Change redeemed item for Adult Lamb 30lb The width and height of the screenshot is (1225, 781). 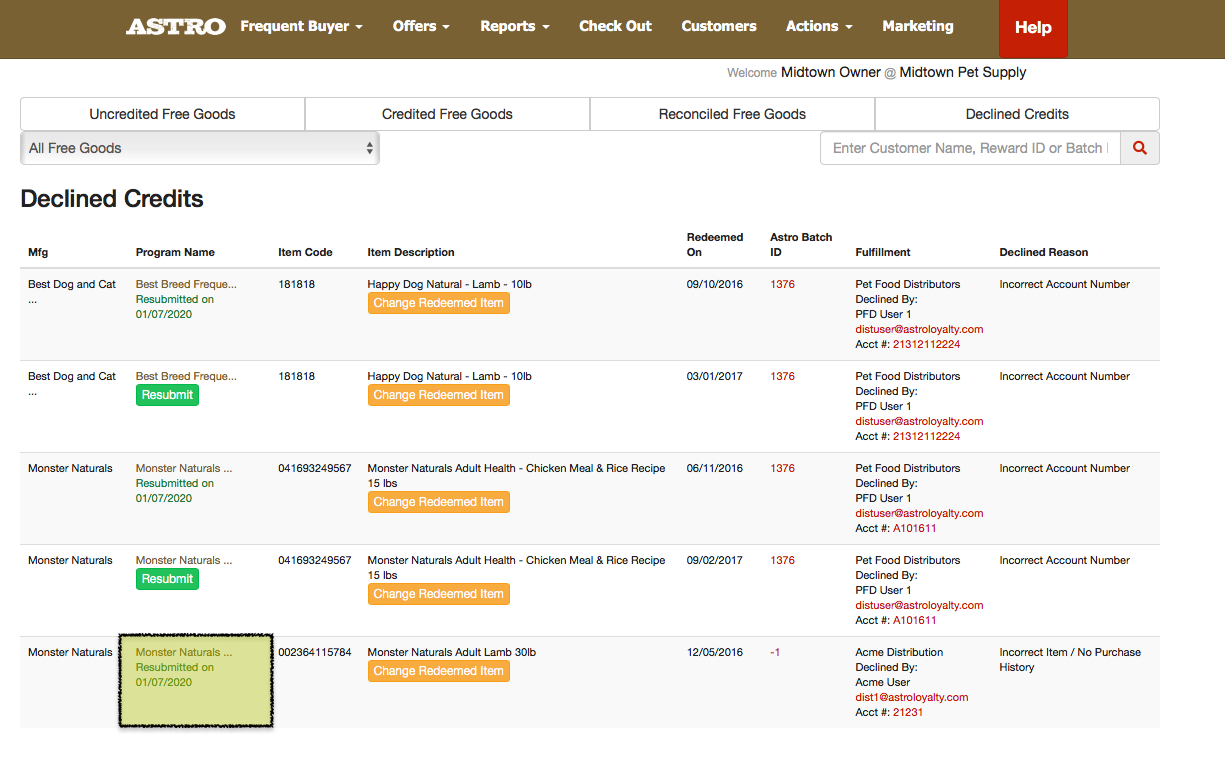tap(438, 671)
